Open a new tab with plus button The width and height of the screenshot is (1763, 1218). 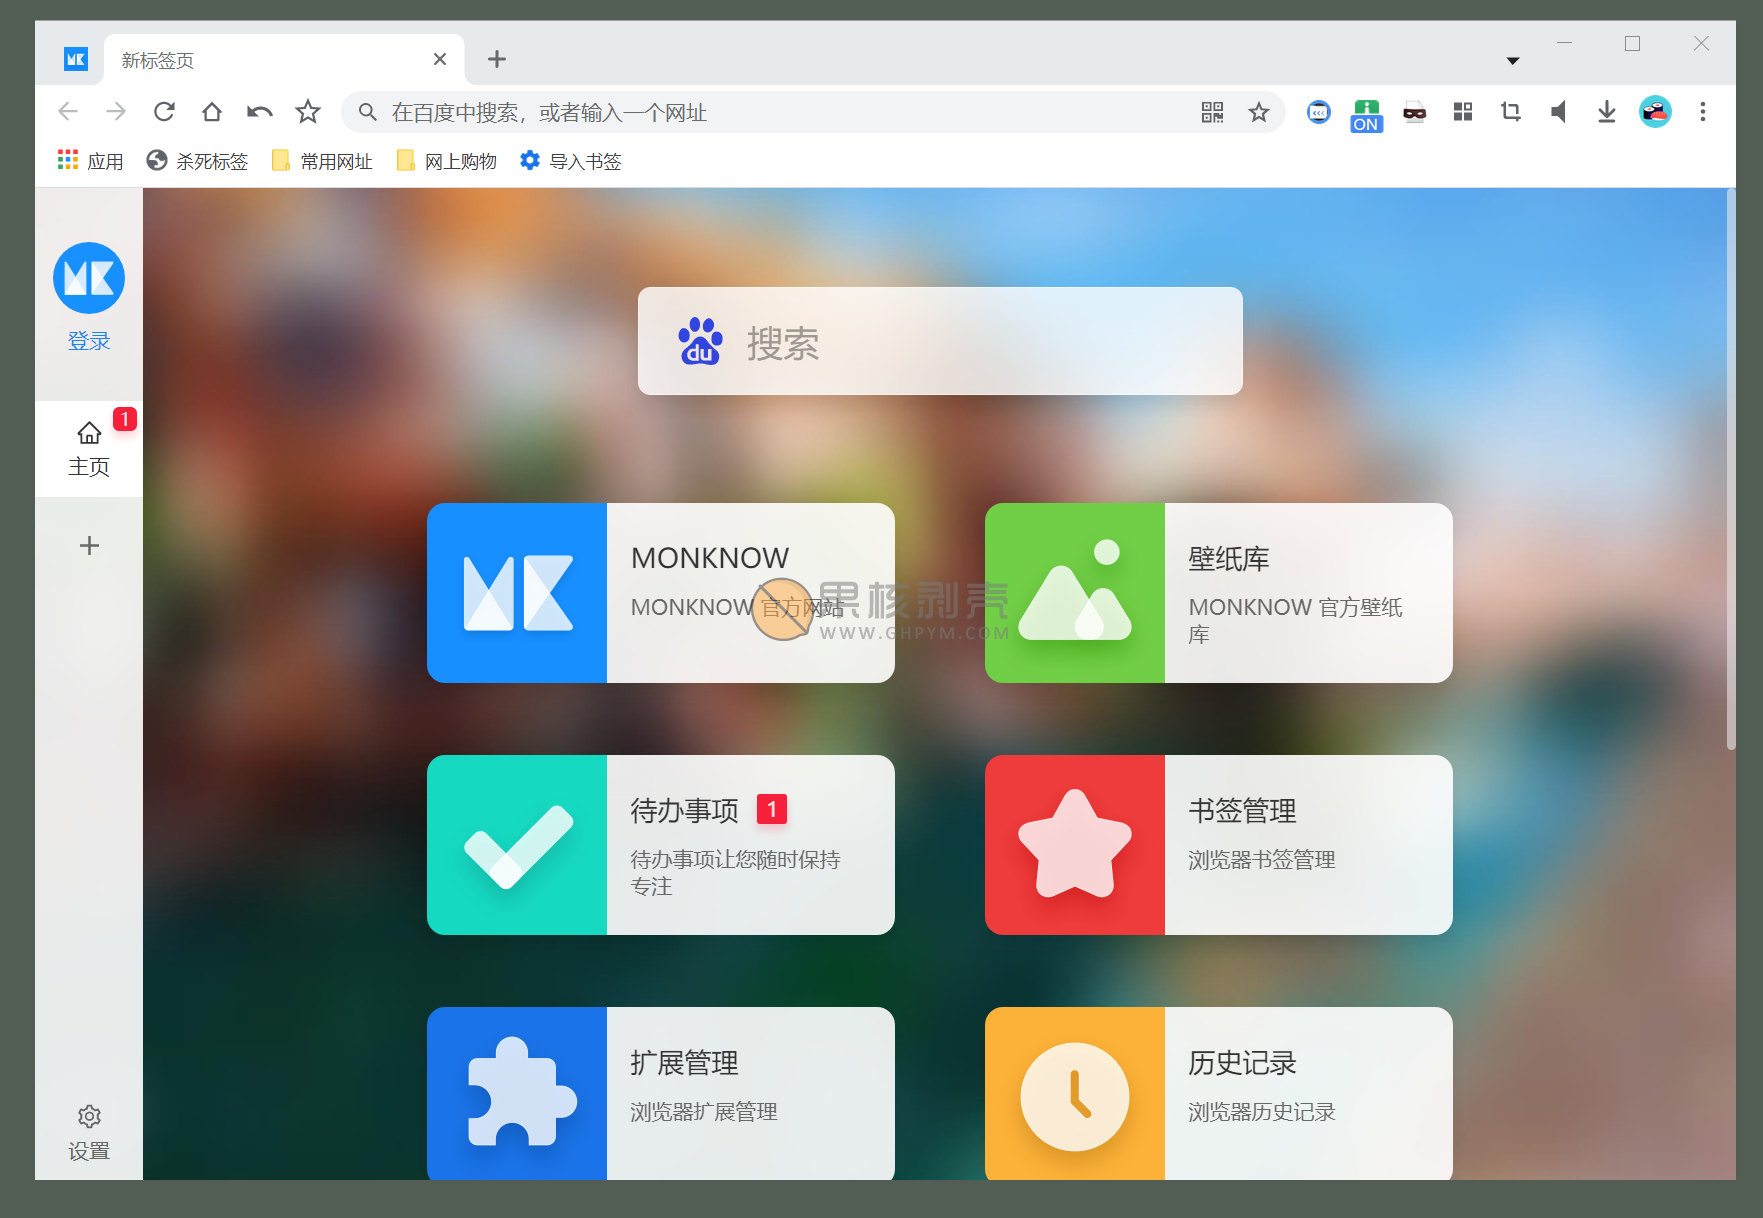pyautogui.click(x=496, y=60)
